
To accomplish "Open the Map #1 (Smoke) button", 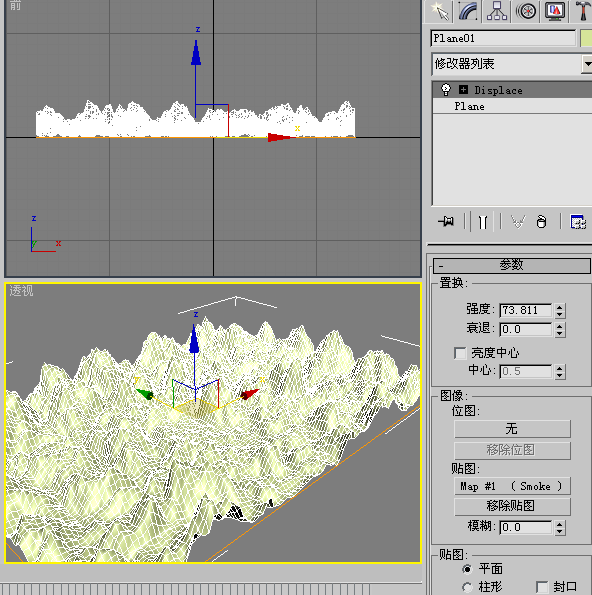I will [x=512, y=486].
